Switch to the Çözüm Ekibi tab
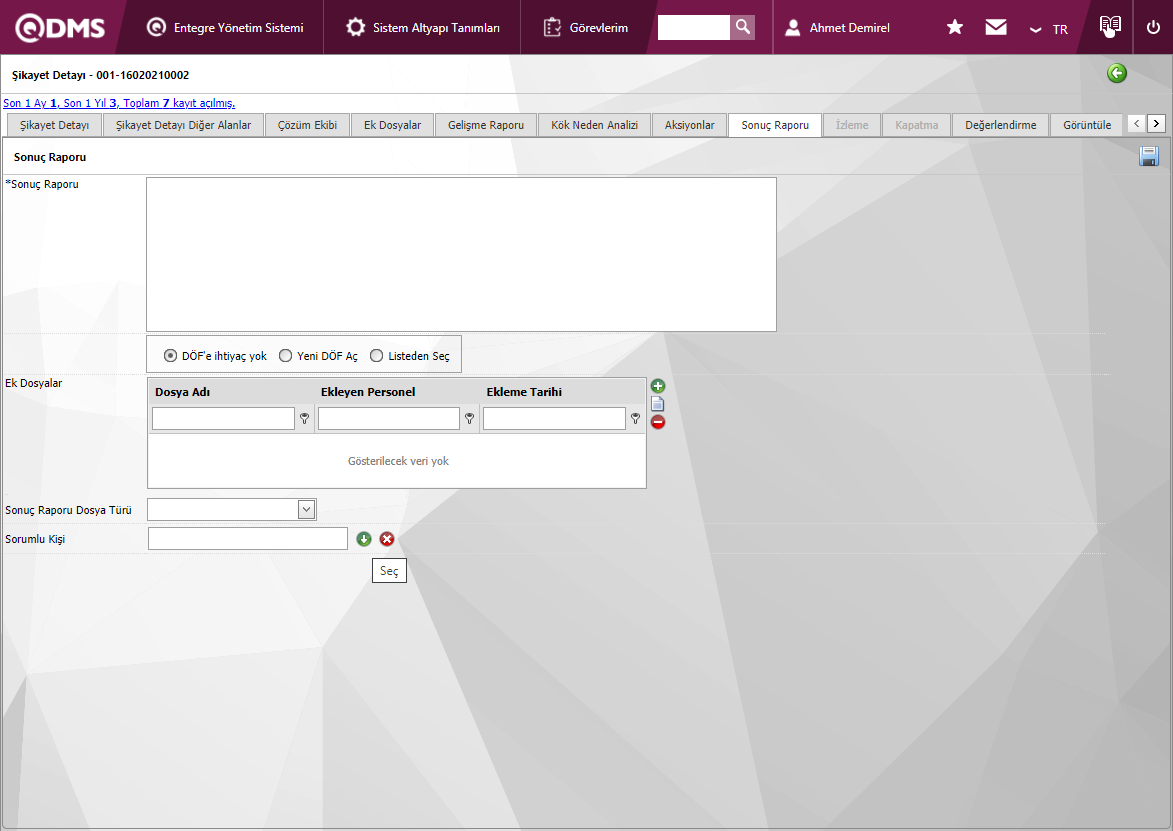This screenshot has height=831, width=1173. [307, 125]
